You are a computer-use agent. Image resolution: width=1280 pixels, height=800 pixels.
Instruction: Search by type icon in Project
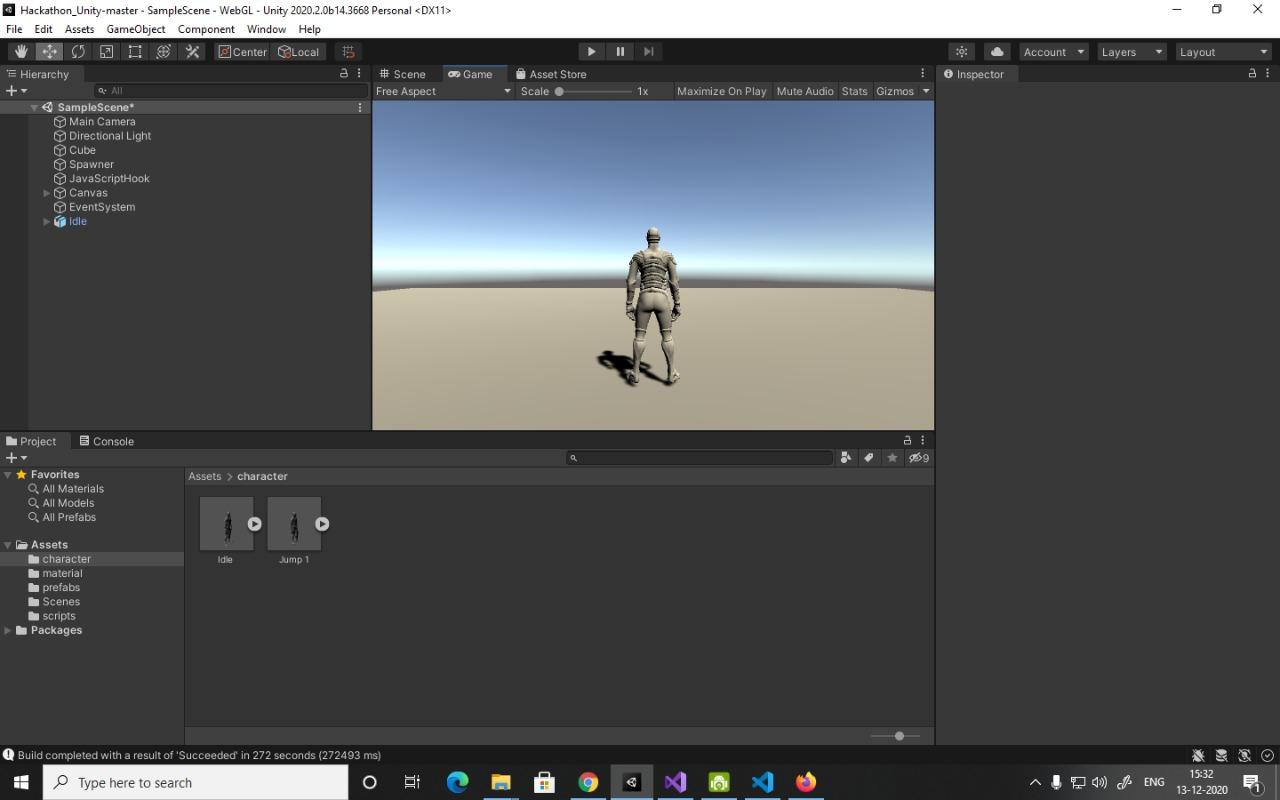(x=846, y=458)
